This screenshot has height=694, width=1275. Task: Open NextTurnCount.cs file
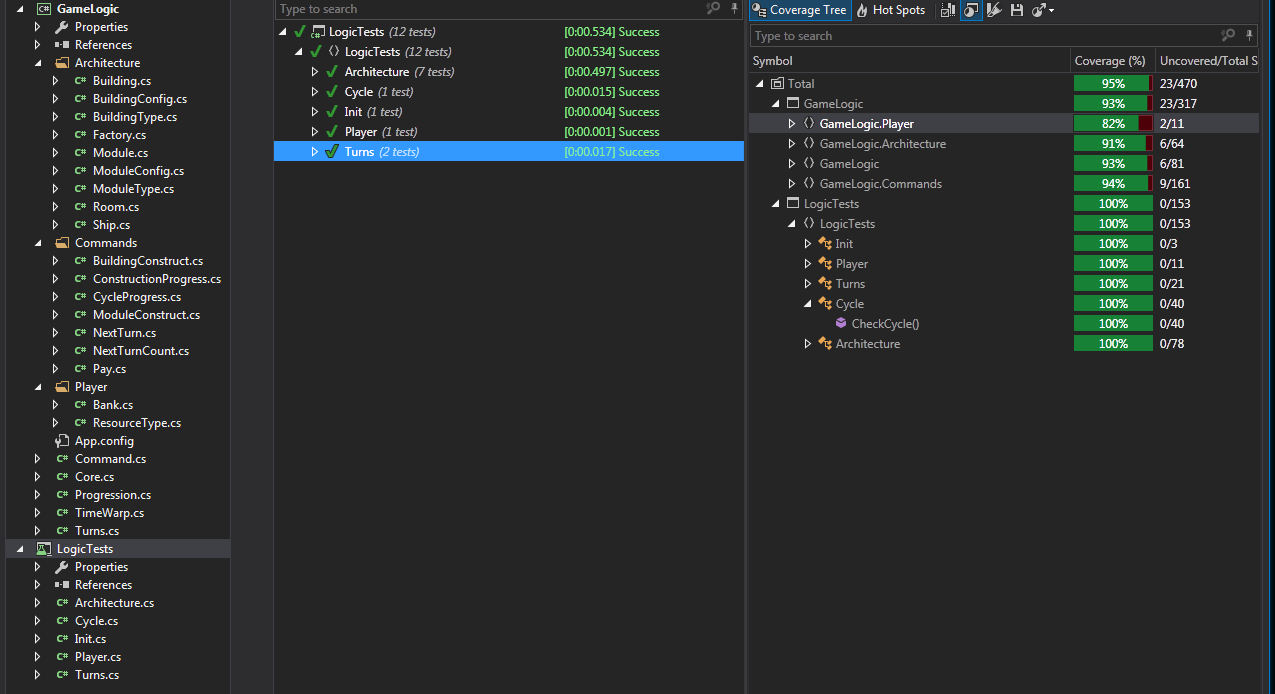(x=141, y=351)
